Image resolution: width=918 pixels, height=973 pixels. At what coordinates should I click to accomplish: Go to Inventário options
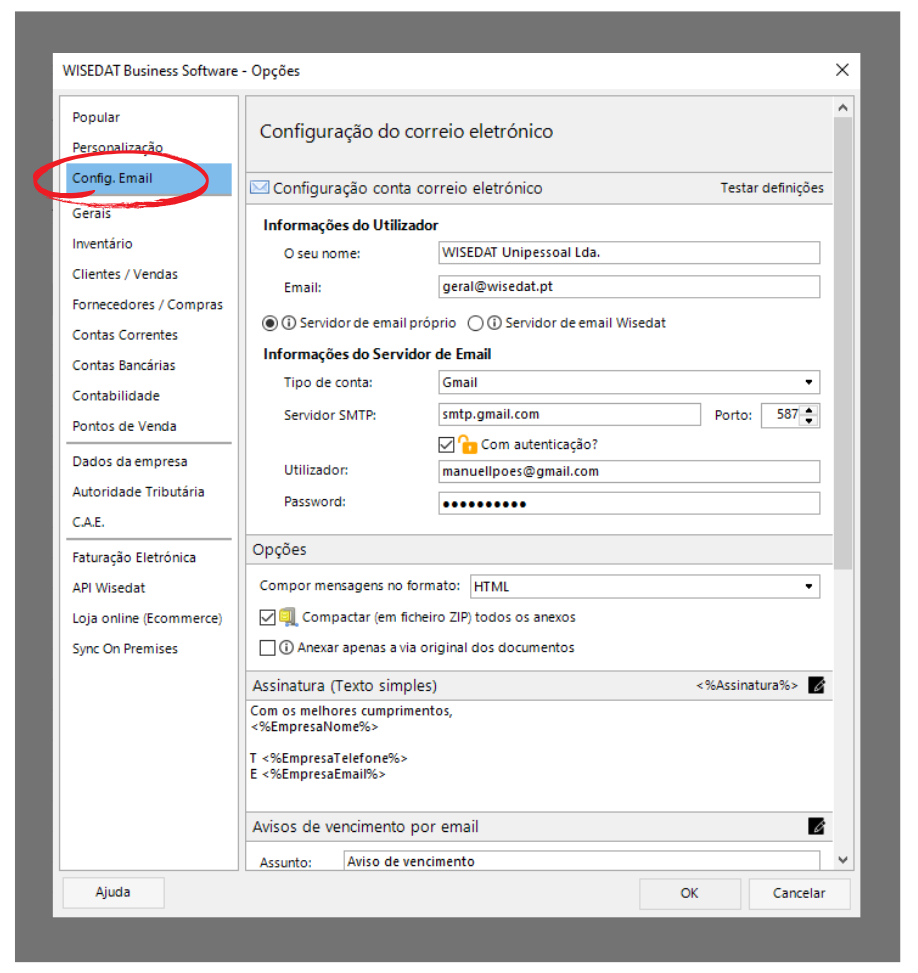[102, 243]
